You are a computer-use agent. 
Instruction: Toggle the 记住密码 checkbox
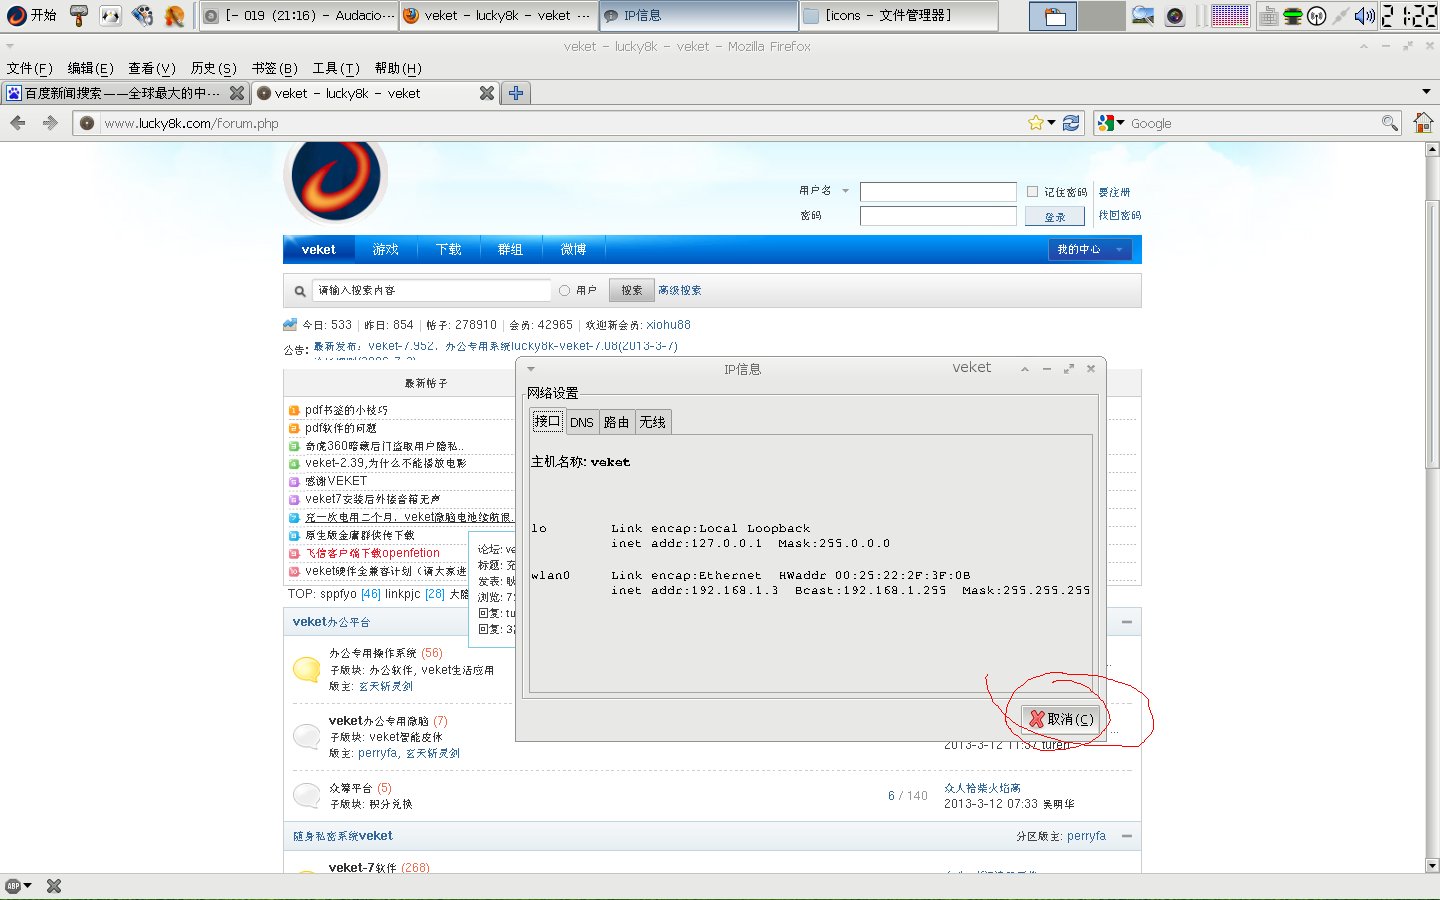click(1032, 191)
